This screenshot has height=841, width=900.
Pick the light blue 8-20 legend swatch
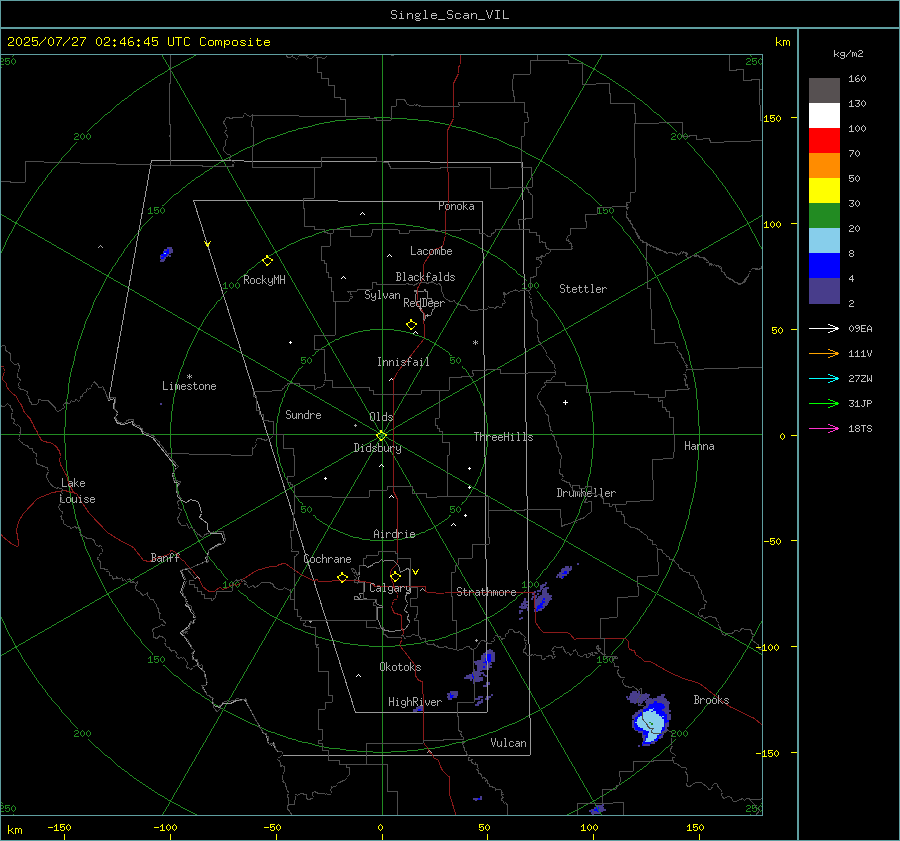(x=824, y=241)
